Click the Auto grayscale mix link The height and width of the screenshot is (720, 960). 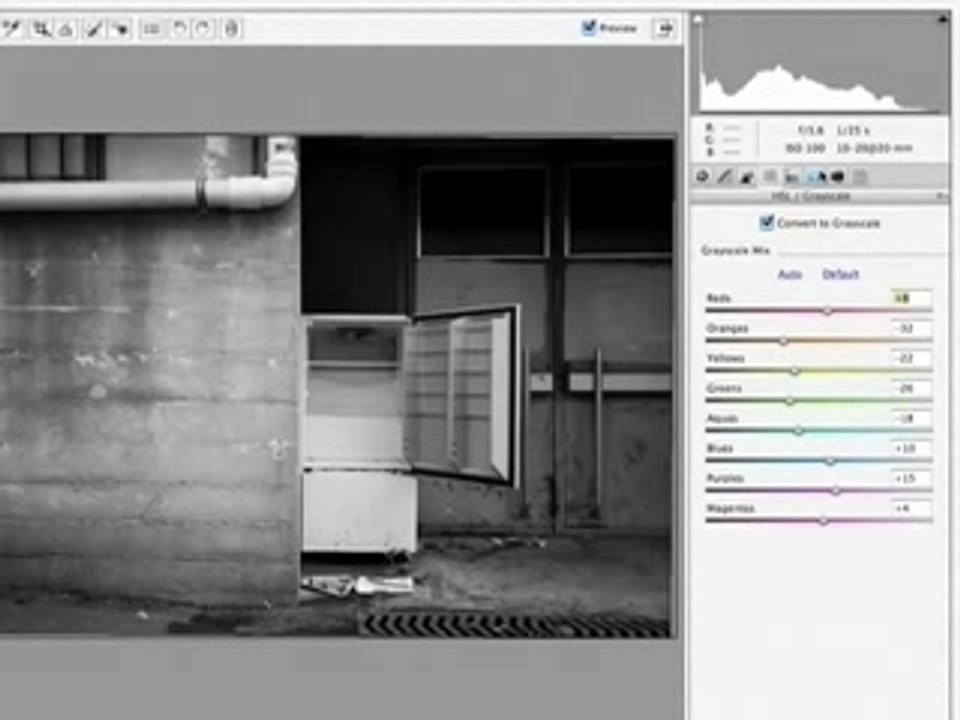(790, 274)
